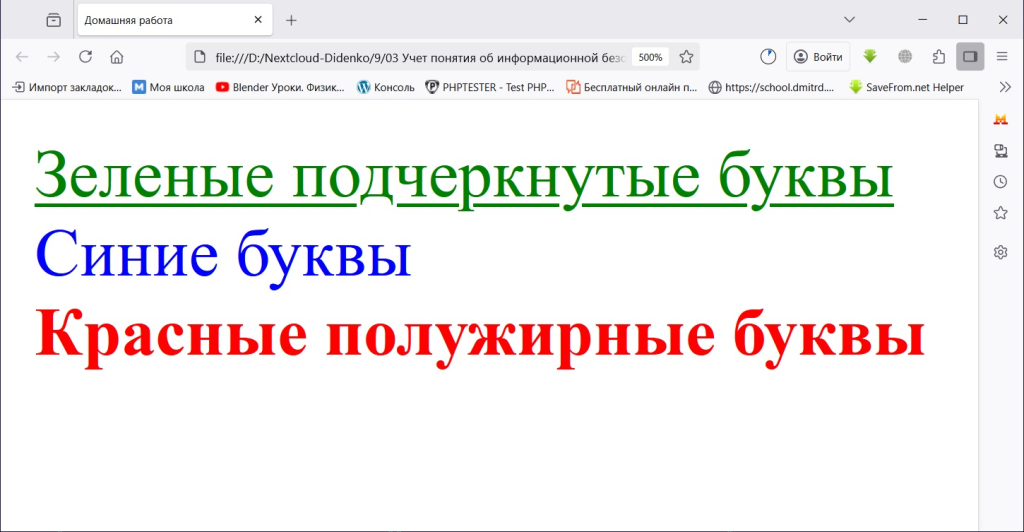This screenshot has height=532, width=1024.
Task: Open sidebar settings gear
Action: 1000,252
